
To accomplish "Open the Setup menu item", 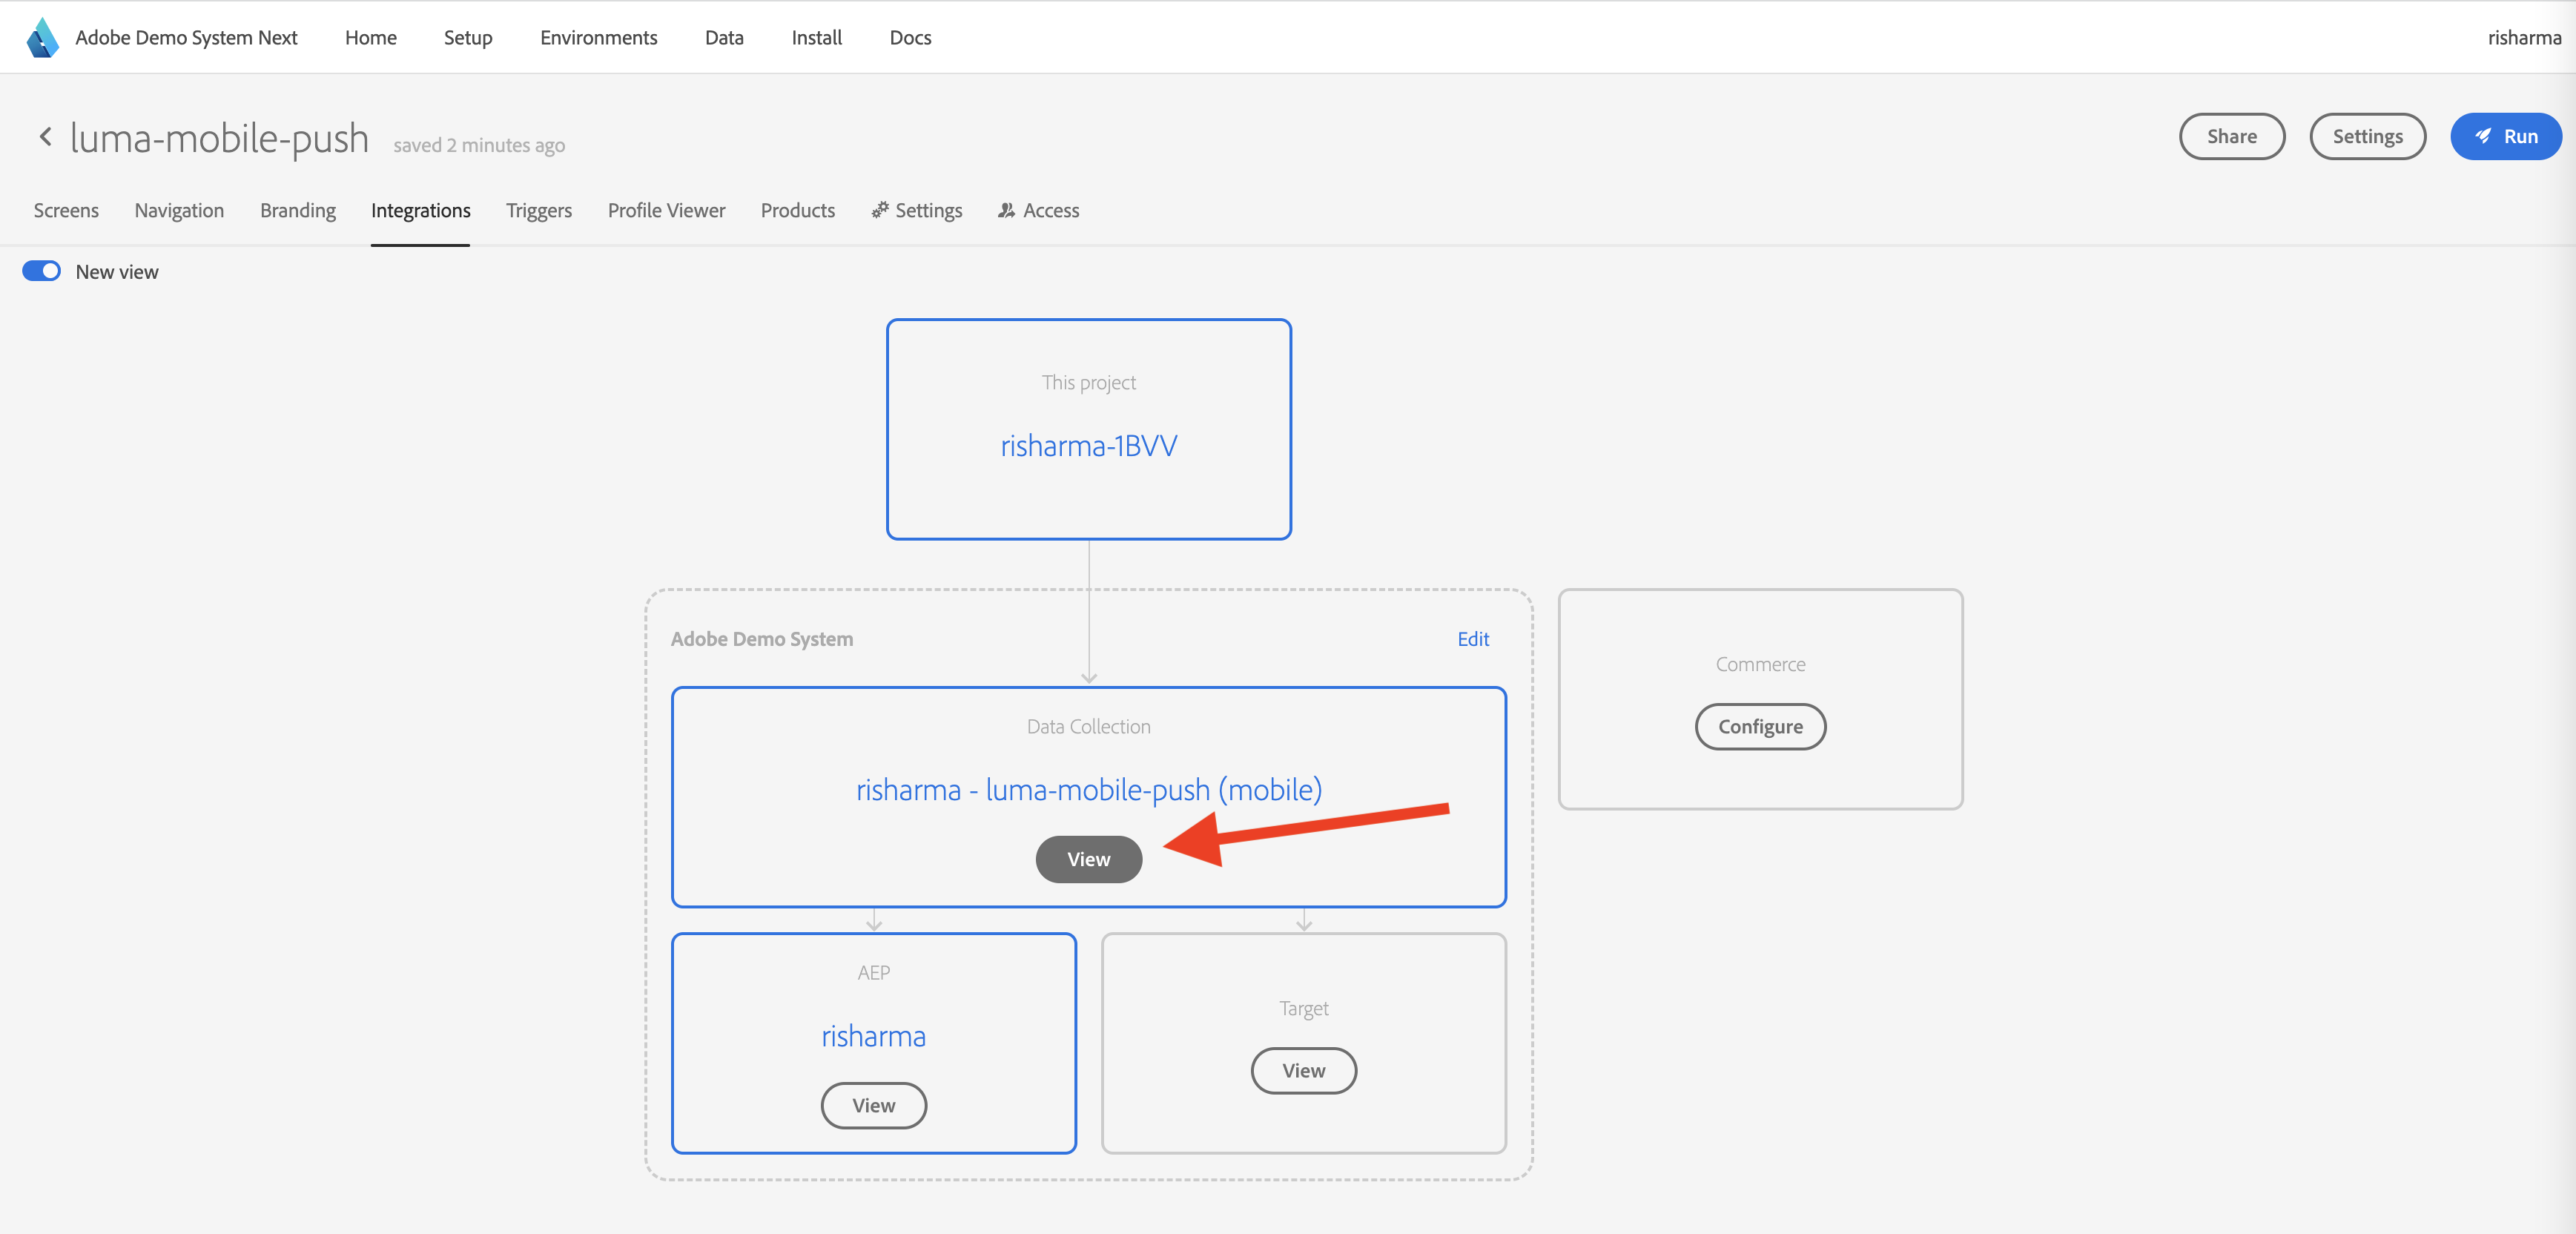I will coord(468,38).
